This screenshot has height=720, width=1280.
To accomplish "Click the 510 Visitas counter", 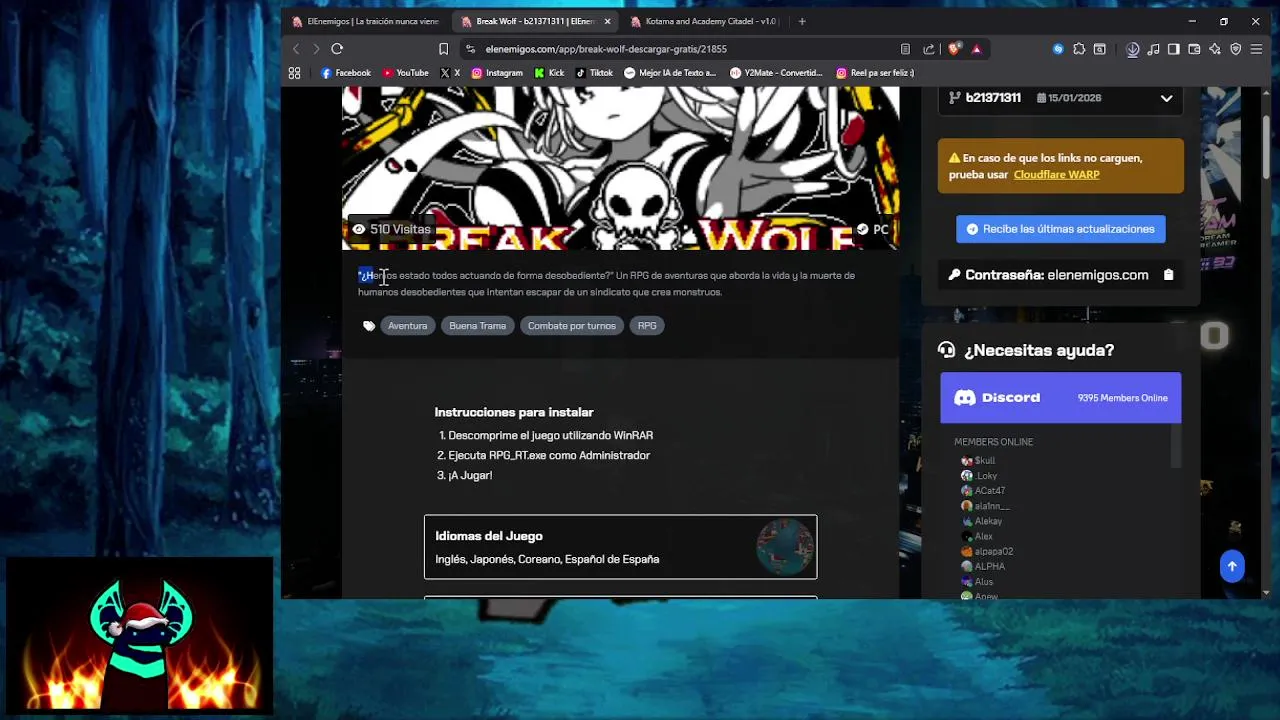I will 391,229.
